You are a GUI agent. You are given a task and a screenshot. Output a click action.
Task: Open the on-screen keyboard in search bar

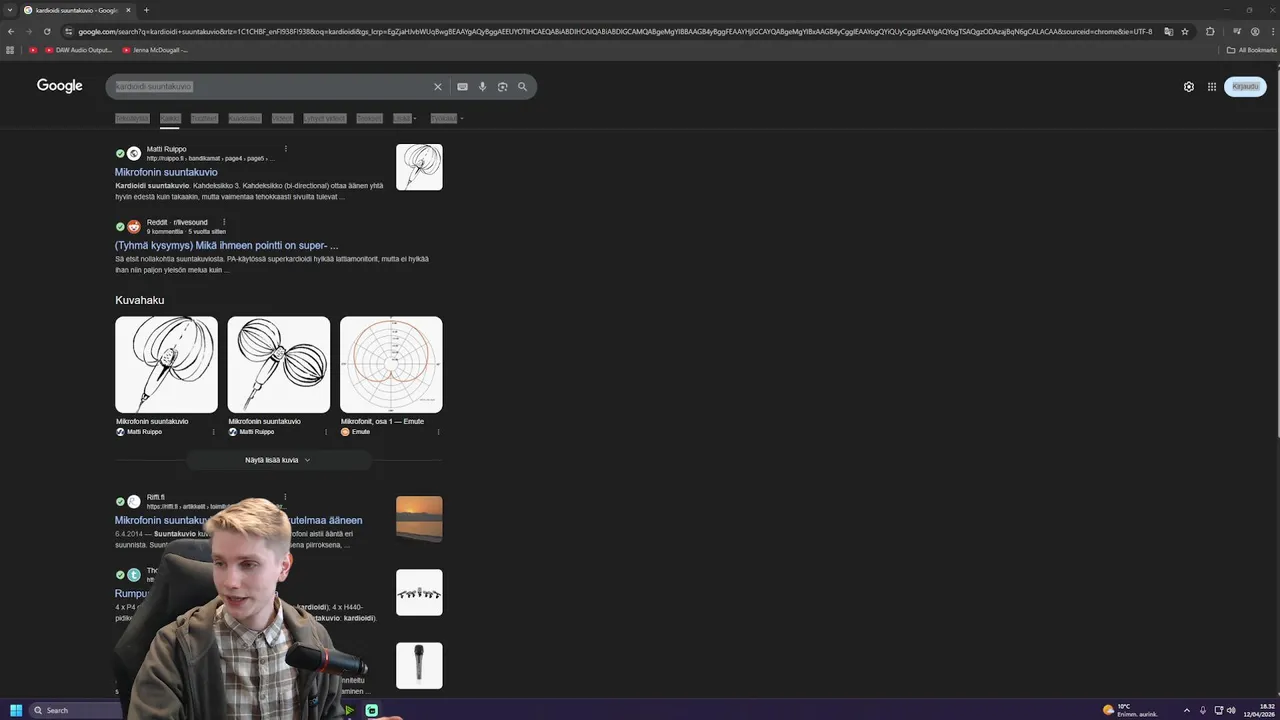click(x=462, y=87)
